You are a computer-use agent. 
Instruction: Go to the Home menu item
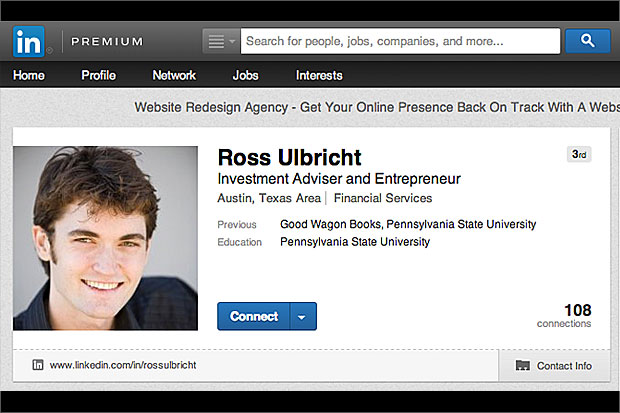coord(29,75)
